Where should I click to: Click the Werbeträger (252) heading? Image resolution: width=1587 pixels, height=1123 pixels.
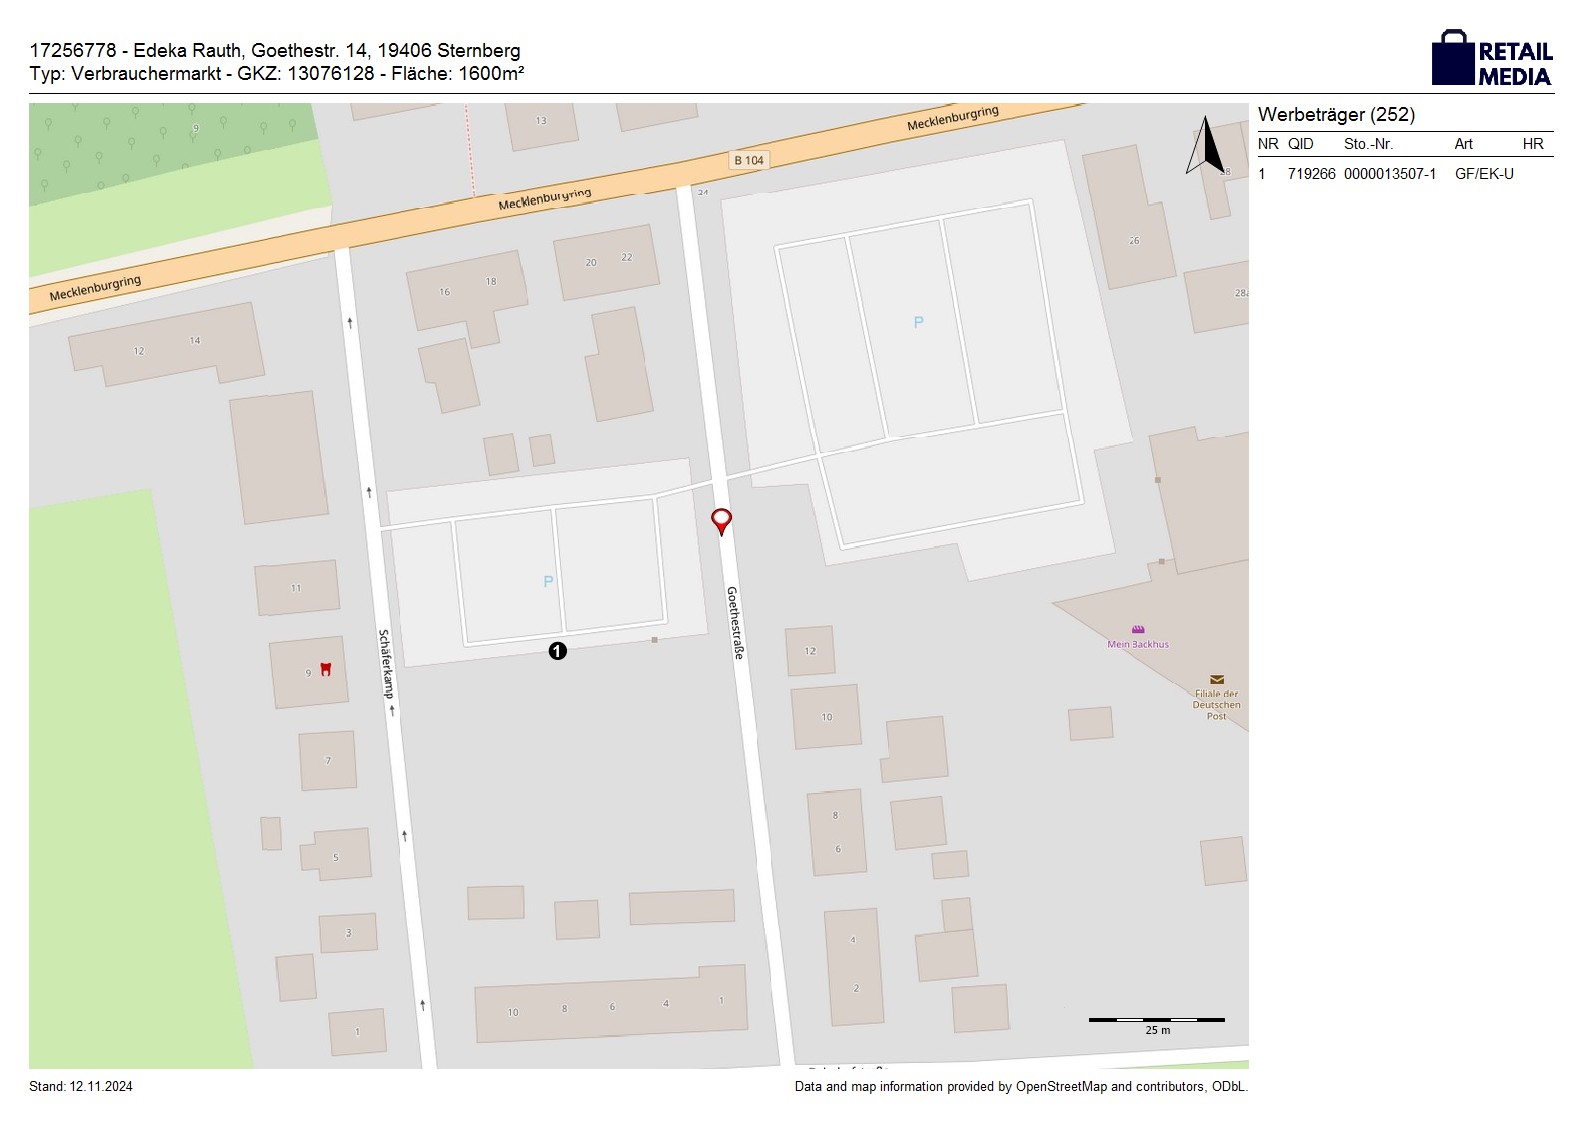pyautogui.click(x=1336, y=115)
